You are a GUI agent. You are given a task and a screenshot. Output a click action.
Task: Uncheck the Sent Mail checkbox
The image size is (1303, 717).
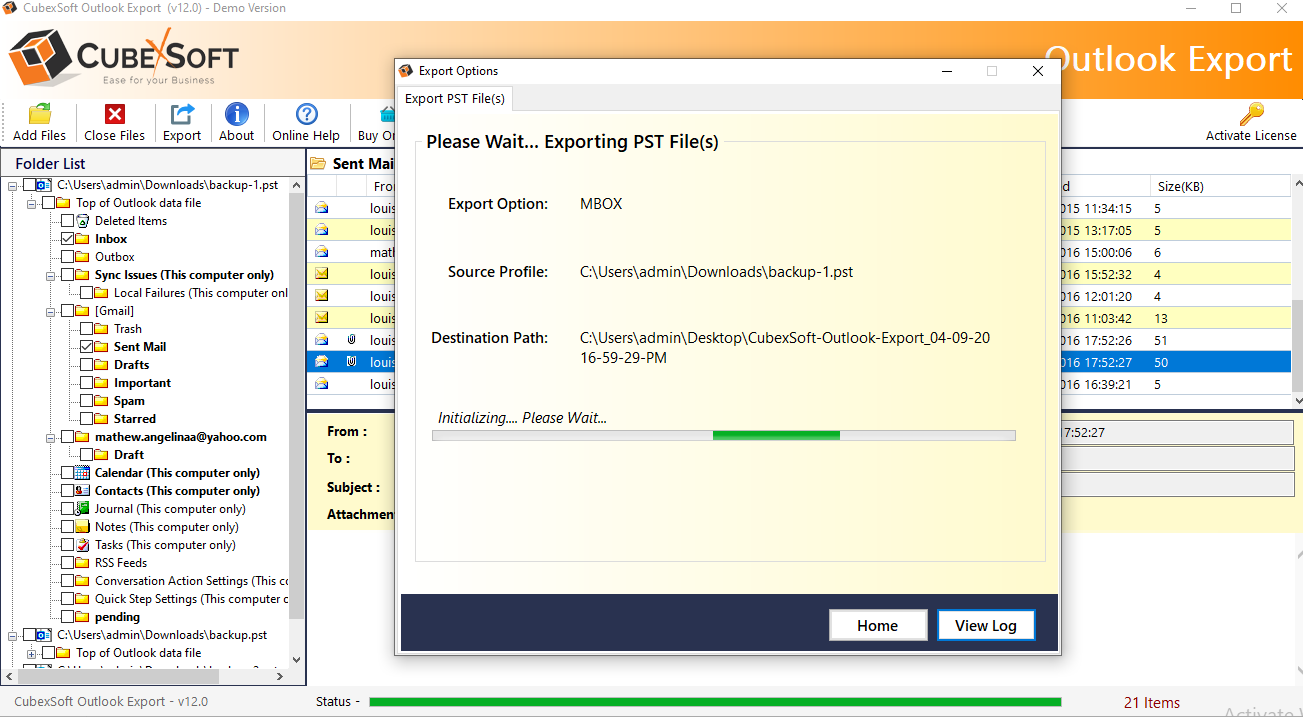point(86,347)
